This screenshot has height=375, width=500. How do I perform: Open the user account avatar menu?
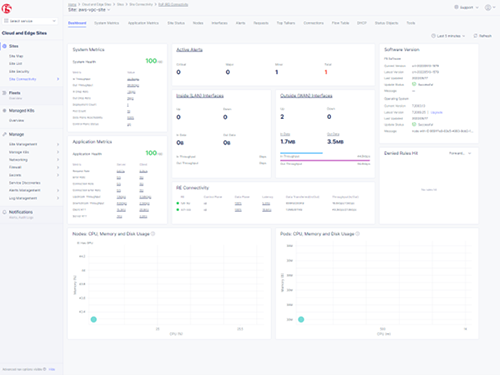(488, 7)
